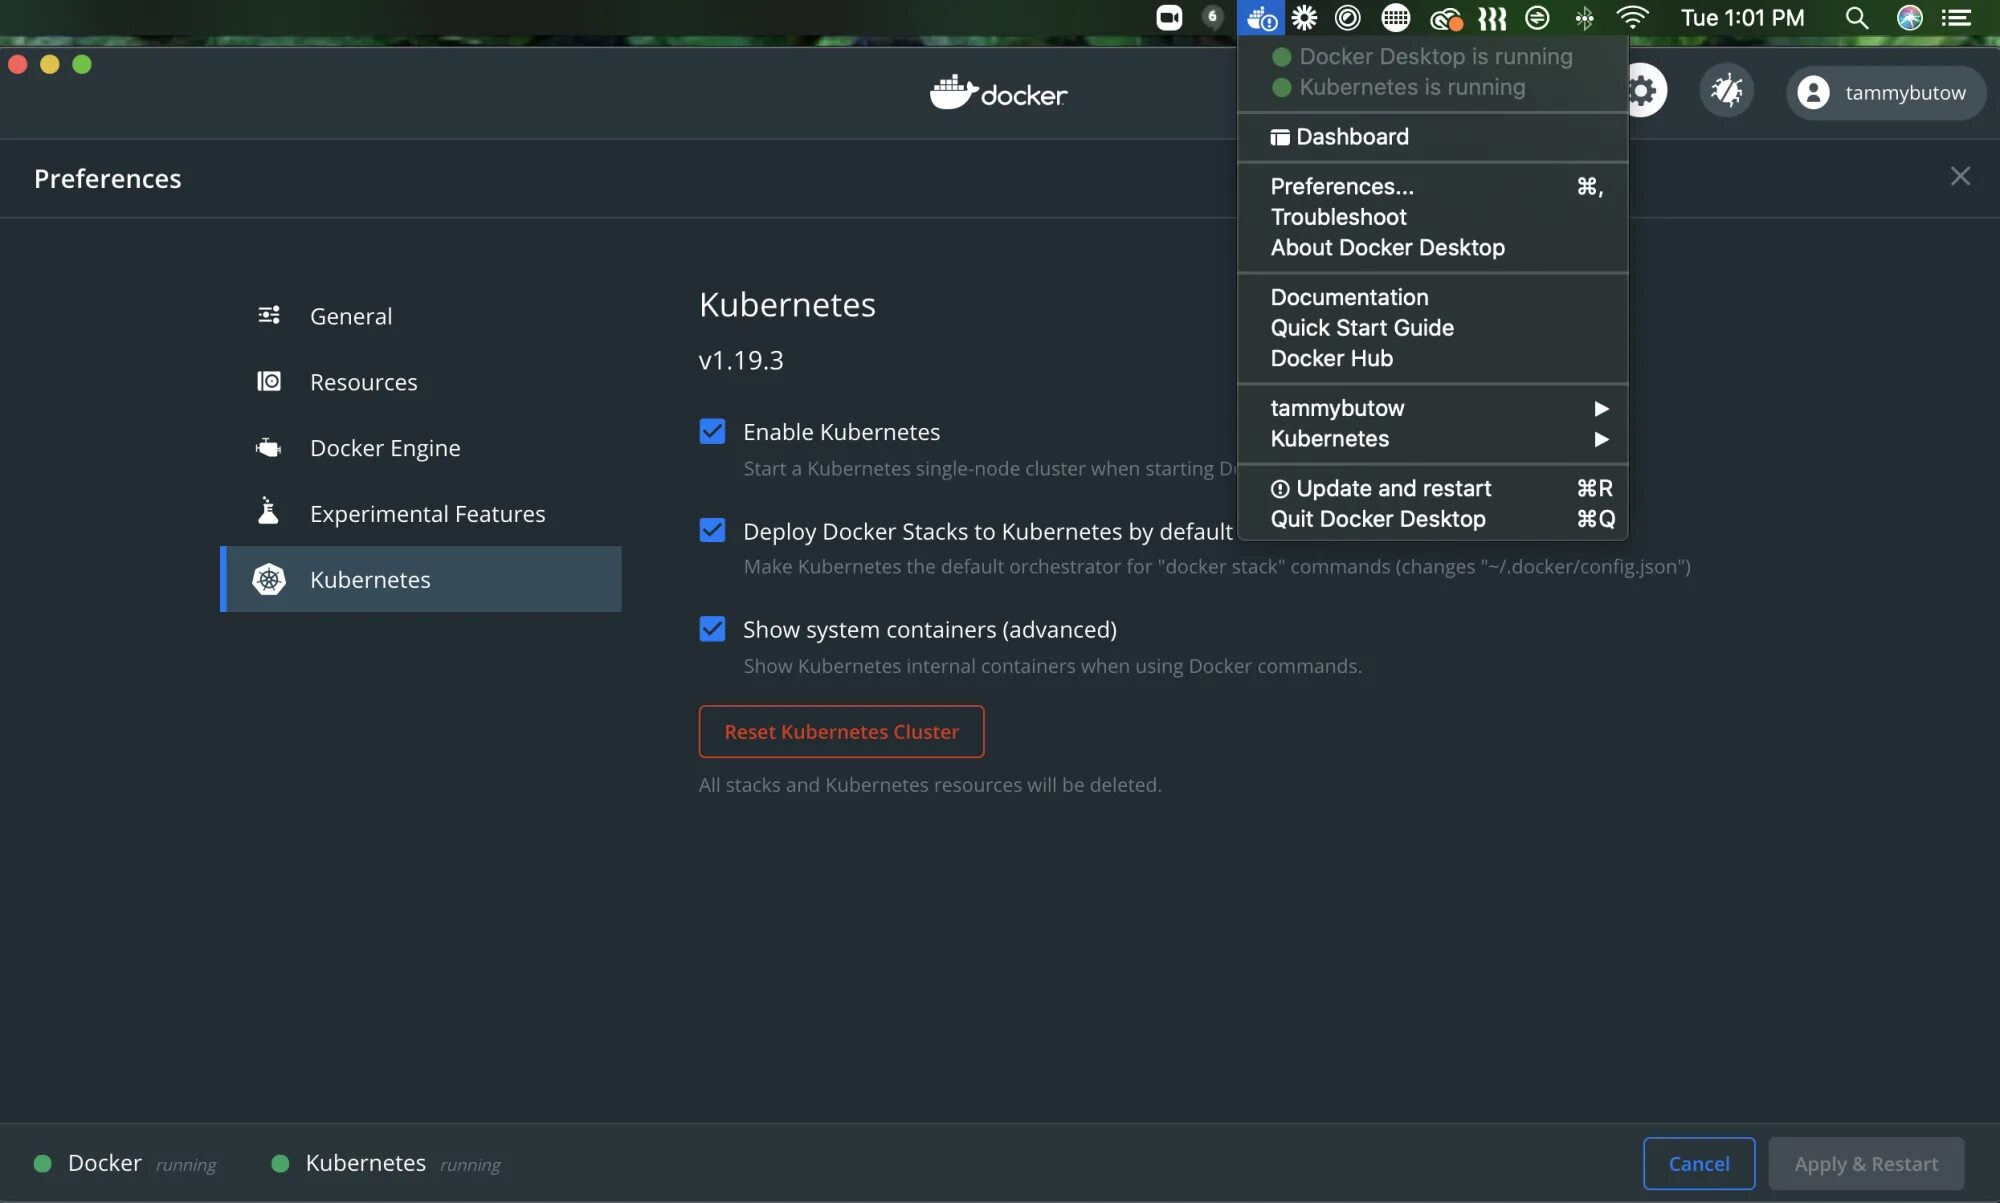
Task: Choose Preferences... in Docker menu
Action: click(1432, 187)
